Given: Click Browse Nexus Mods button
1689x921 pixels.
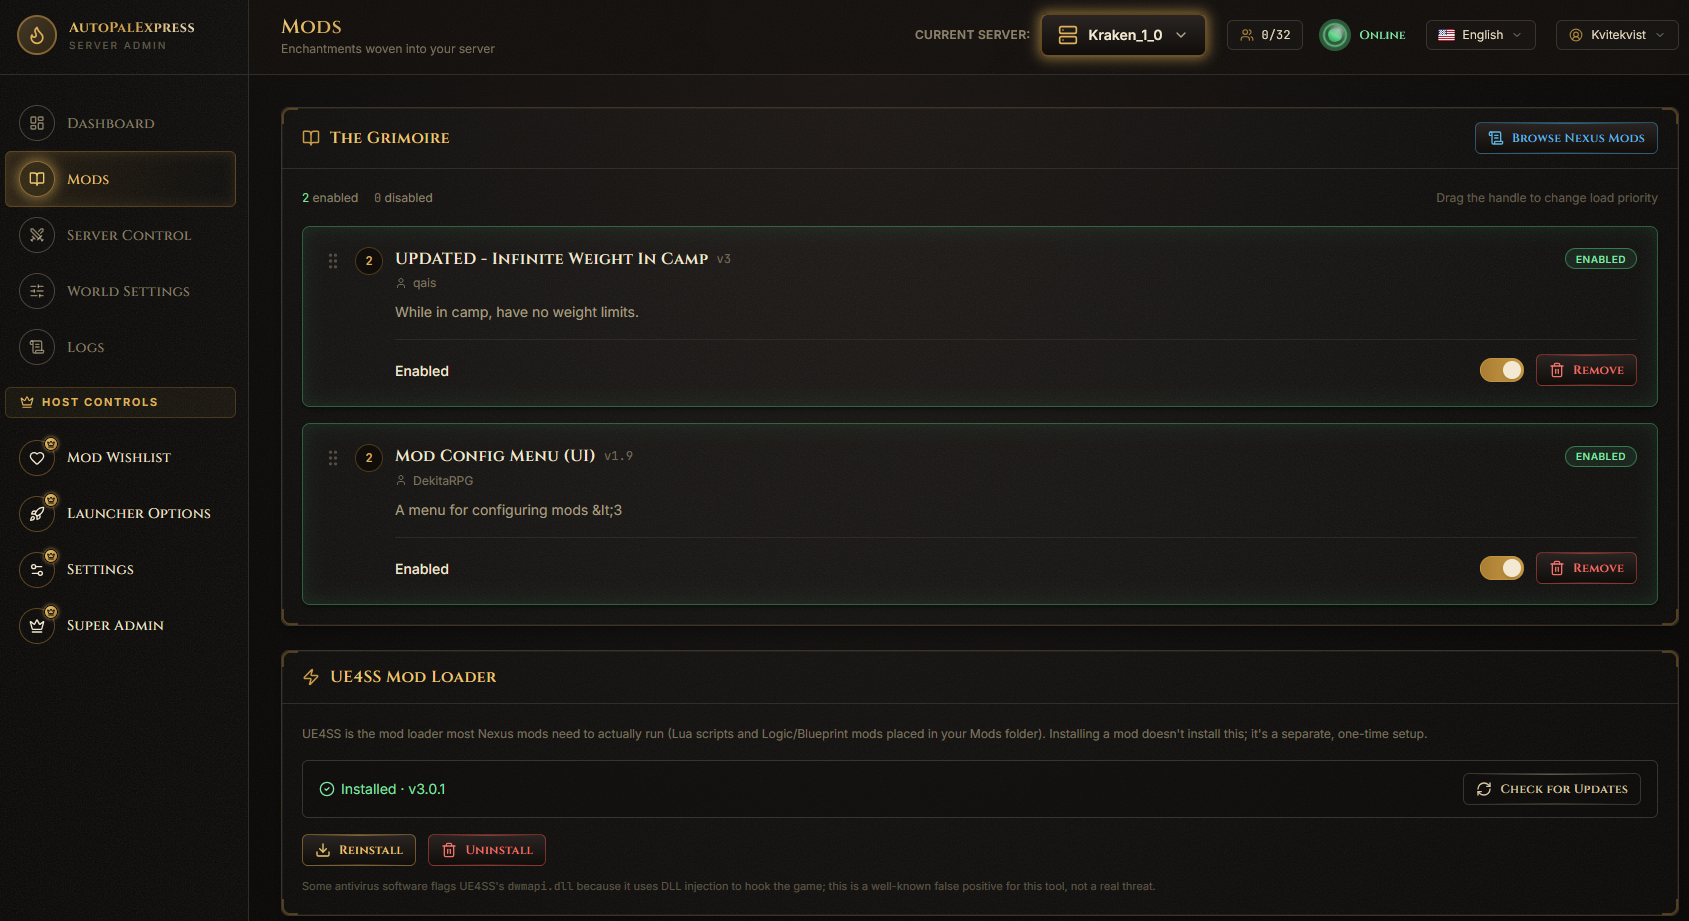Looking at the screenshot, I should pos(1566,138).
